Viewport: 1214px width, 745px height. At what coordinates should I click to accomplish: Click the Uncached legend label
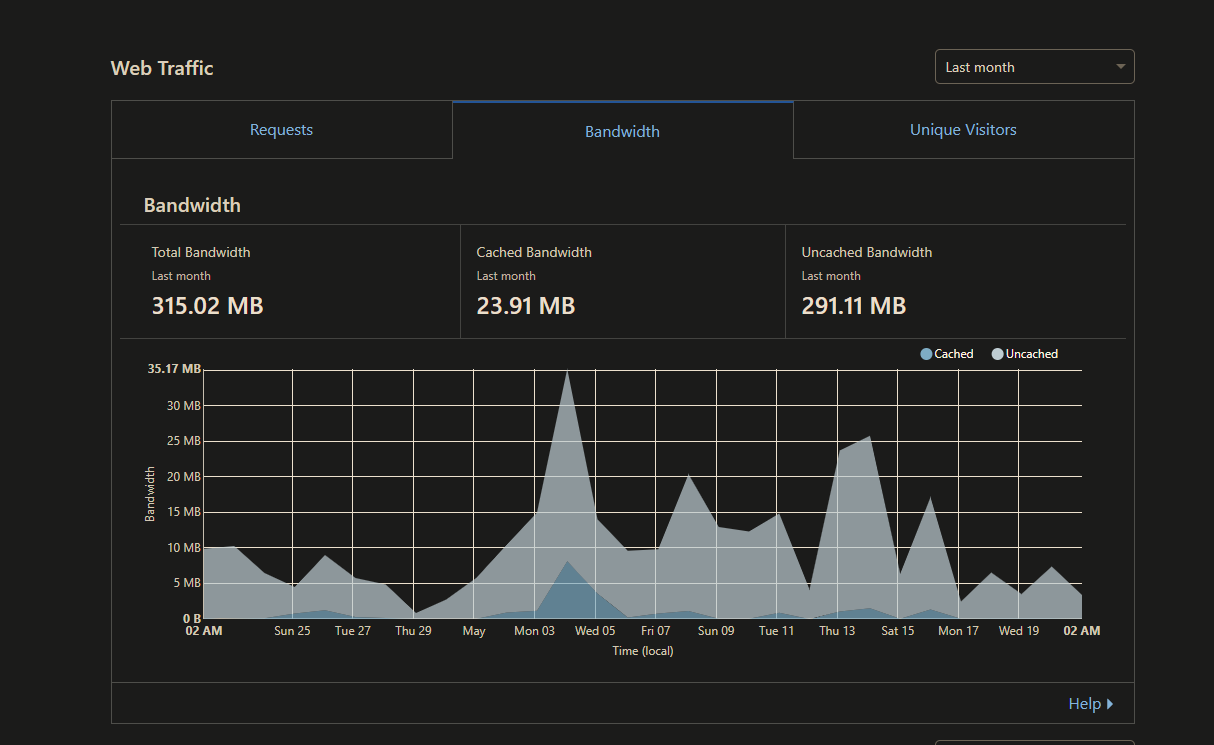1031,354
